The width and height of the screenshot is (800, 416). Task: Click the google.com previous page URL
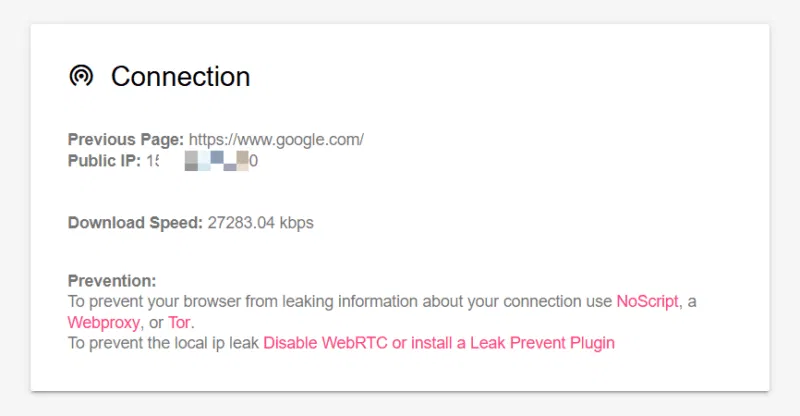coord(276,139)
